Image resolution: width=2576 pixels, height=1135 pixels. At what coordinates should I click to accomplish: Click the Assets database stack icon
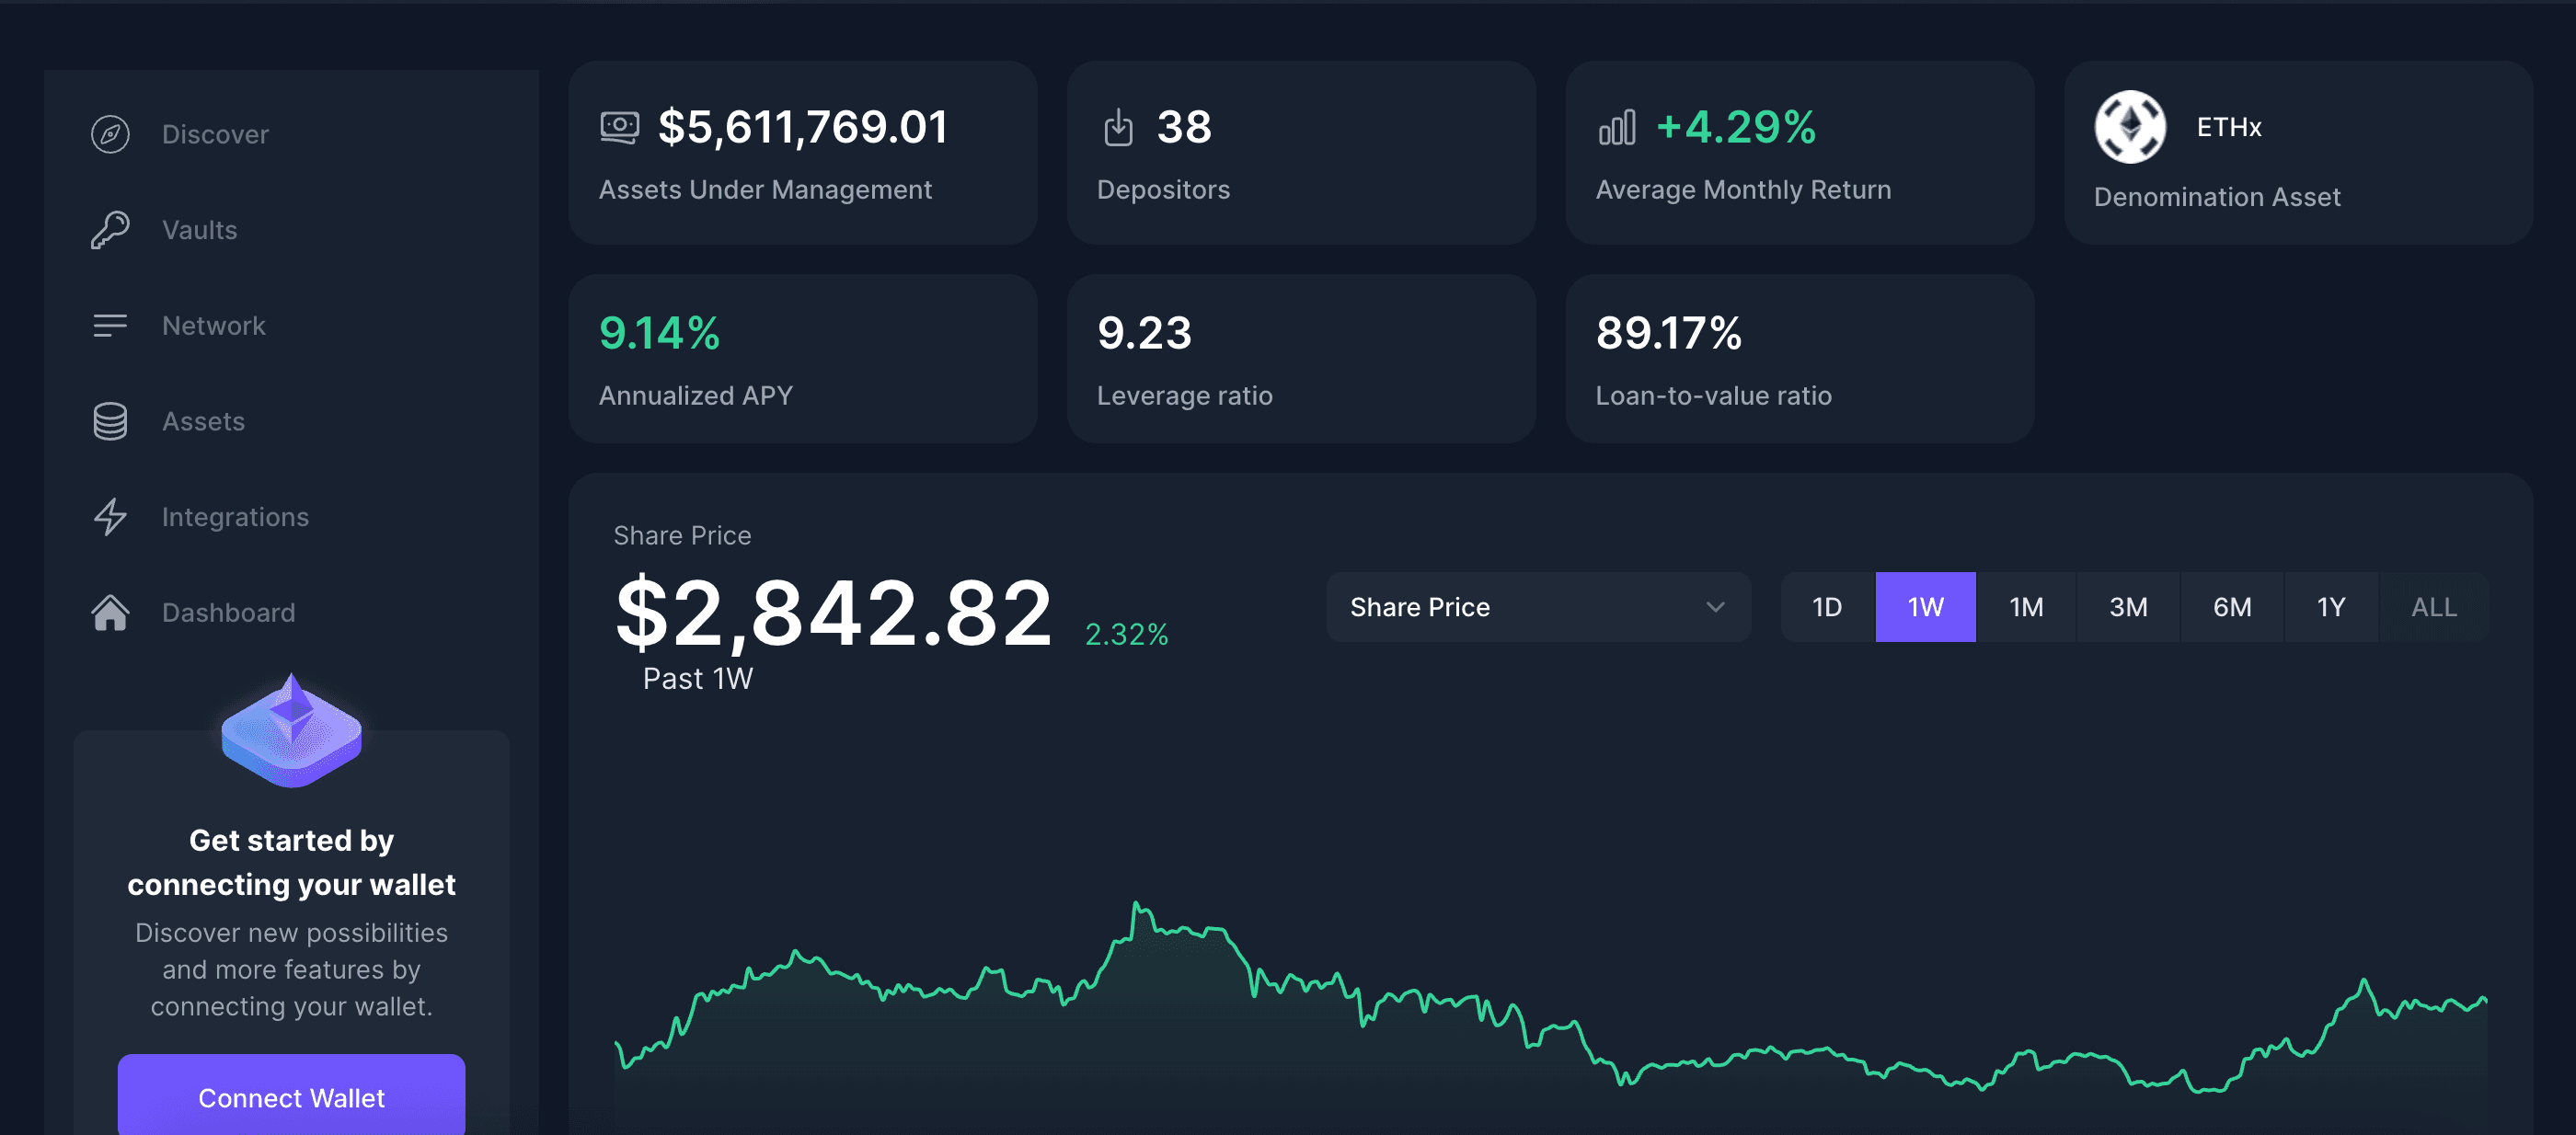click(110, 421)
